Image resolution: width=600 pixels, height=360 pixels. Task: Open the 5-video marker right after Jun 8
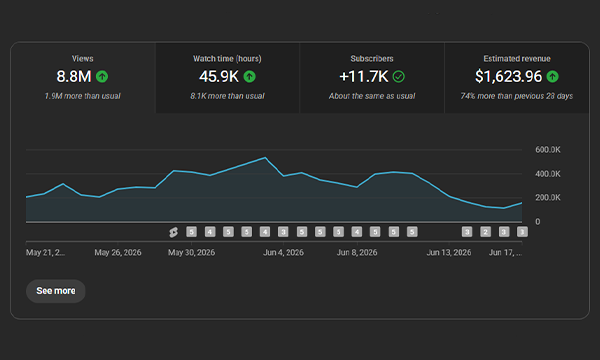point(375,232)
